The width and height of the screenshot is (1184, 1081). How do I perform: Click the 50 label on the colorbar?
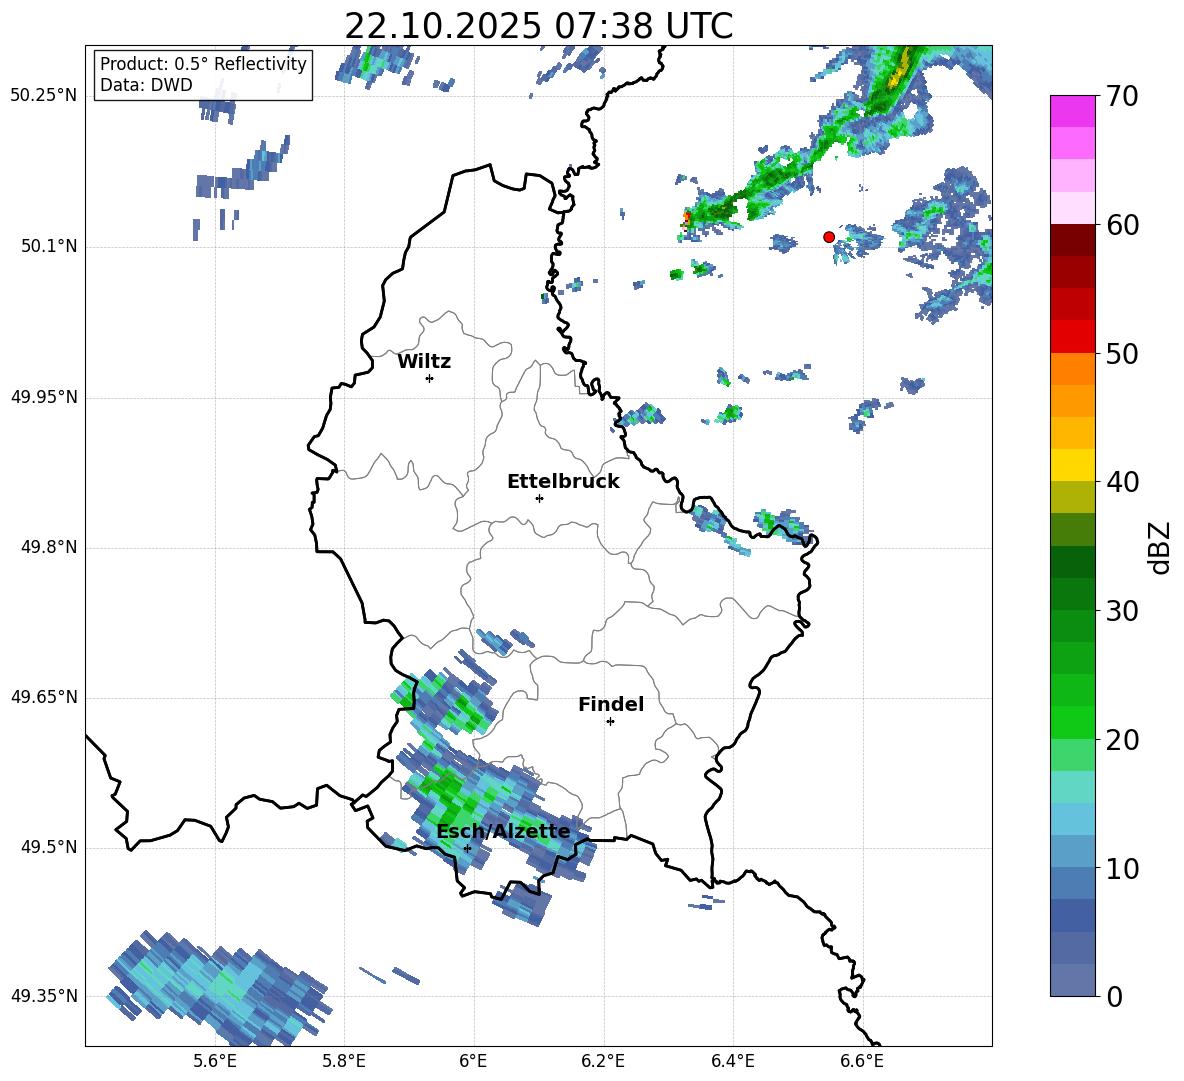click(x=1123, y=353)
